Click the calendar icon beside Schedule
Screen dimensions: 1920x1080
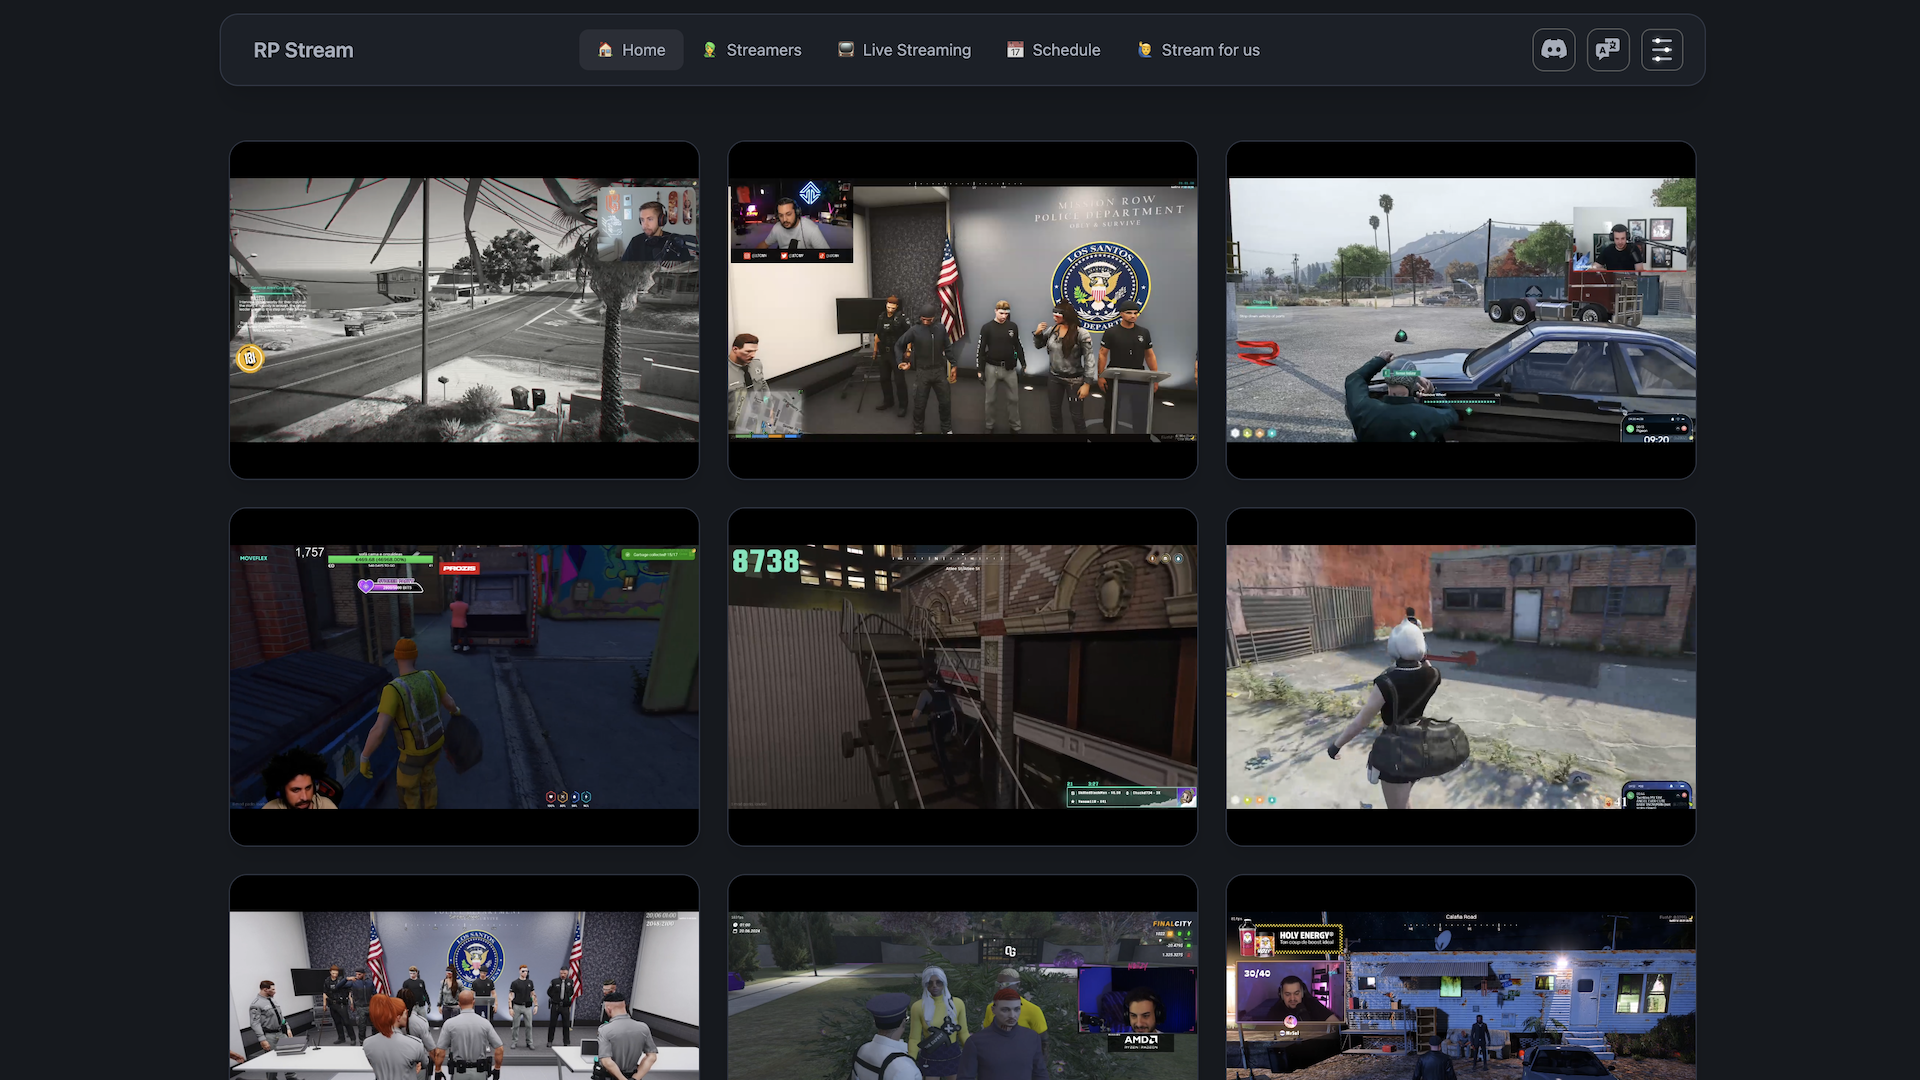pos(1015,50)
